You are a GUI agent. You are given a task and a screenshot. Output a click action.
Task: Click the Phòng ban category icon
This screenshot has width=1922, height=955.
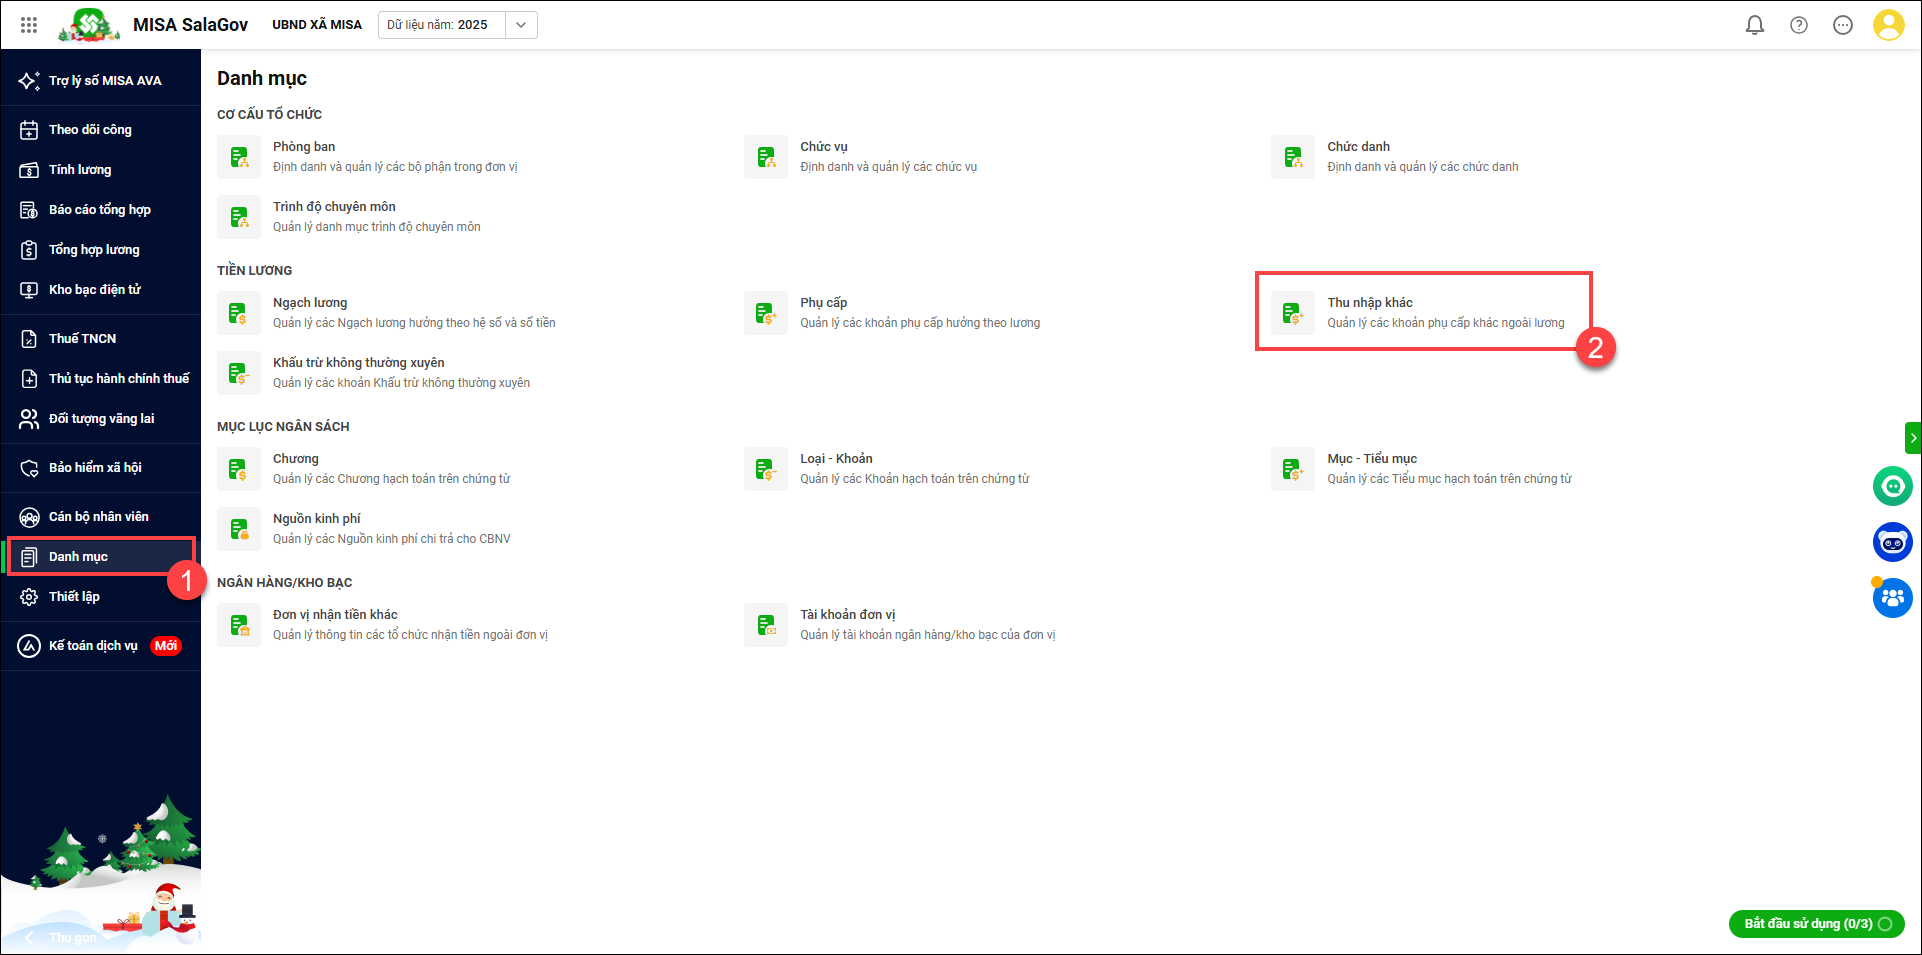pos(239,157)
